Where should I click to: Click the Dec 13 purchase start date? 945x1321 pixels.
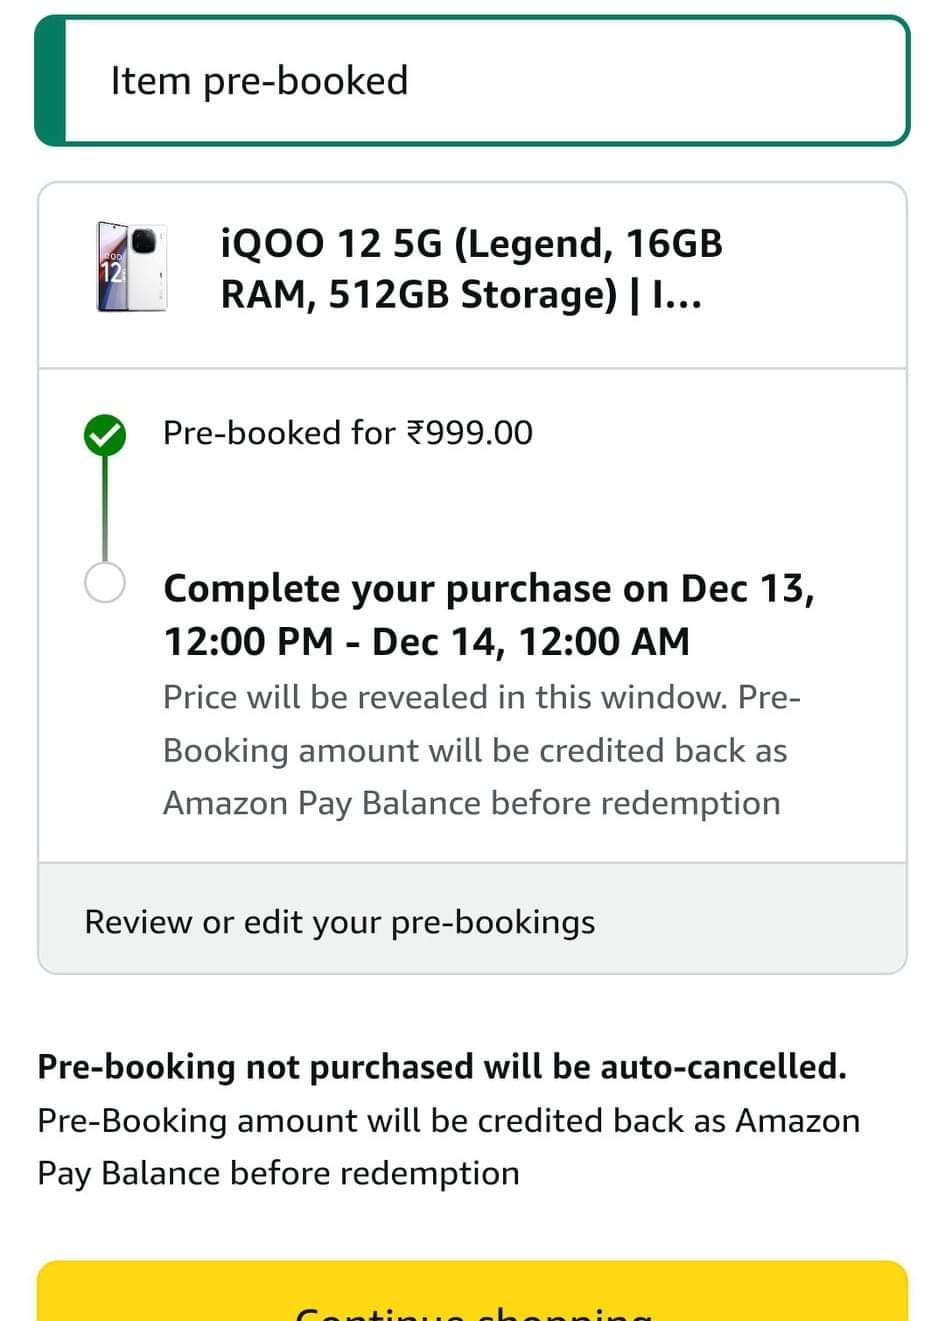coord(743,589)
